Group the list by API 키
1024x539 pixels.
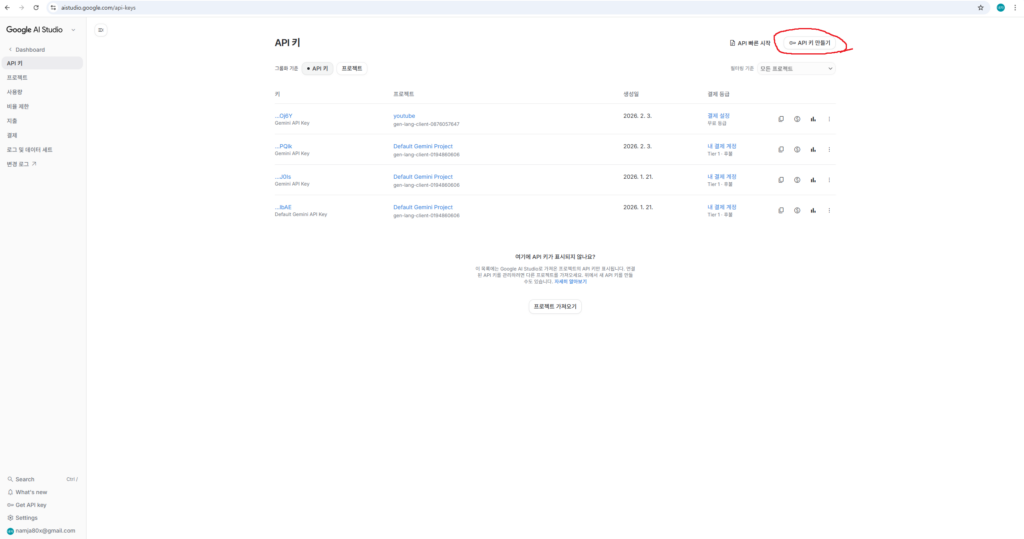tap(317, 68)
